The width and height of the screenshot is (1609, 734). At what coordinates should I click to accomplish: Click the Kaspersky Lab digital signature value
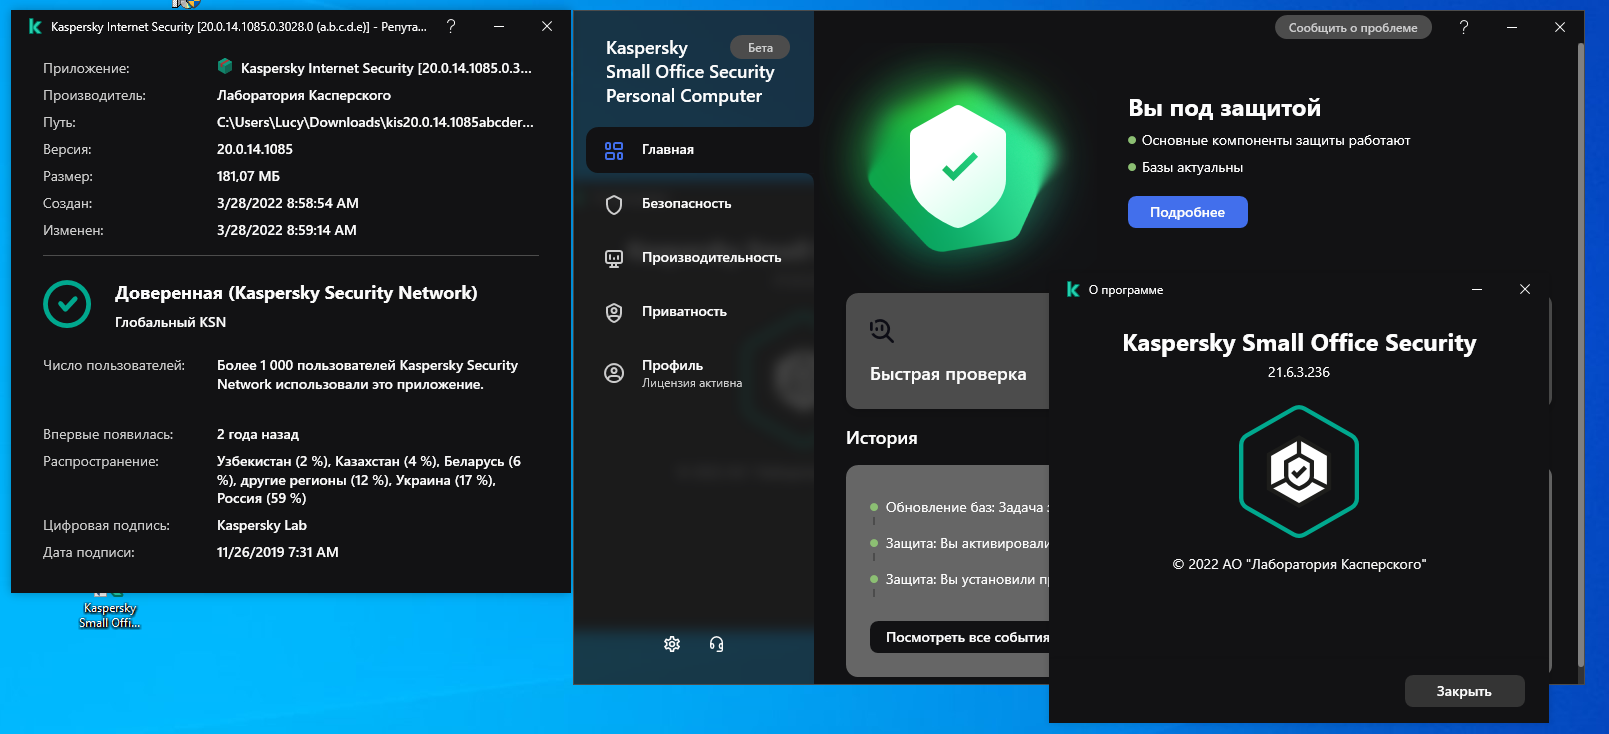[262, 525]
